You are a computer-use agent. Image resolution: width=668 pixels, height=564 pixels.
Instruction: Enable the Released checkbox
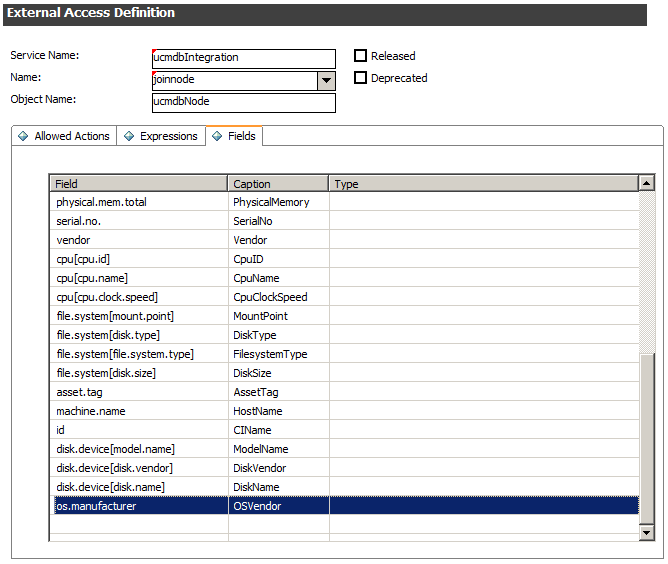click(x=361, y=56)
